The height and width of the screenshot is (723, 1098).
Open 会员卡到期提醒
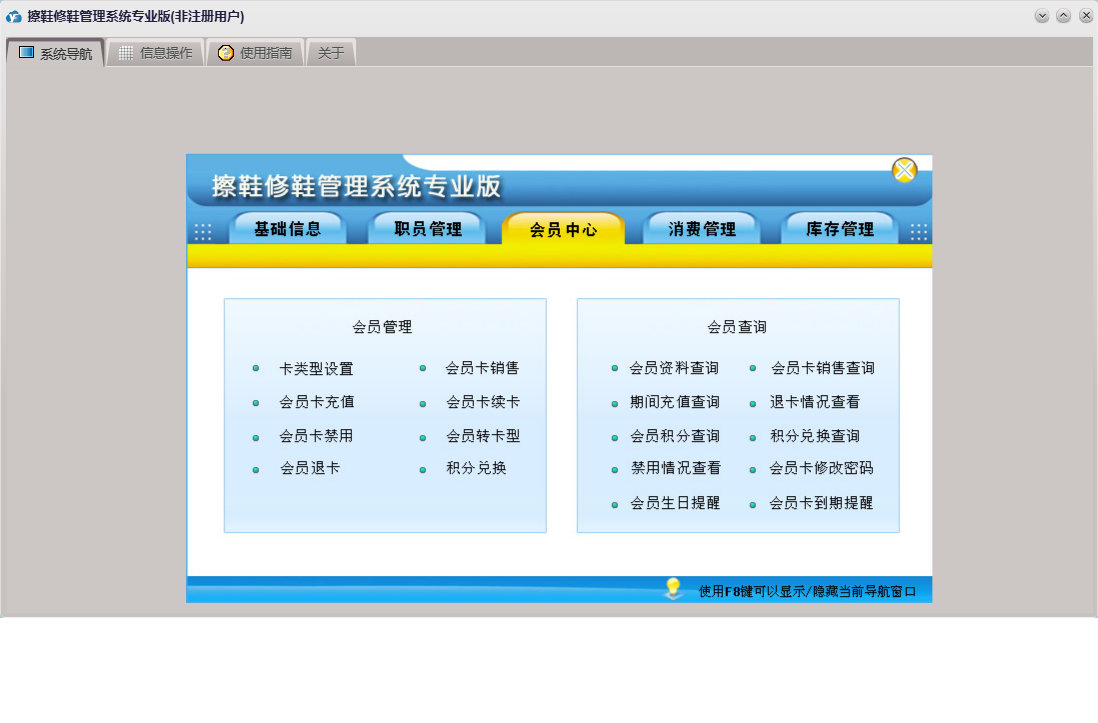tap(821, 503)
